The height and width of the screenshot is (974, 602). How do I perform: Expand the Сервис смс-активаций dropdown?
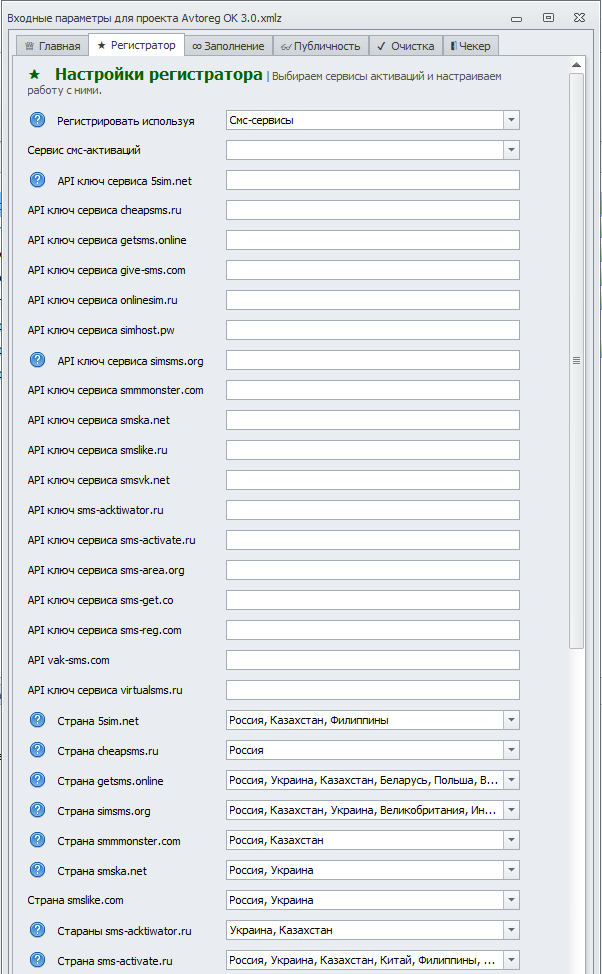(x=511, y=150)
